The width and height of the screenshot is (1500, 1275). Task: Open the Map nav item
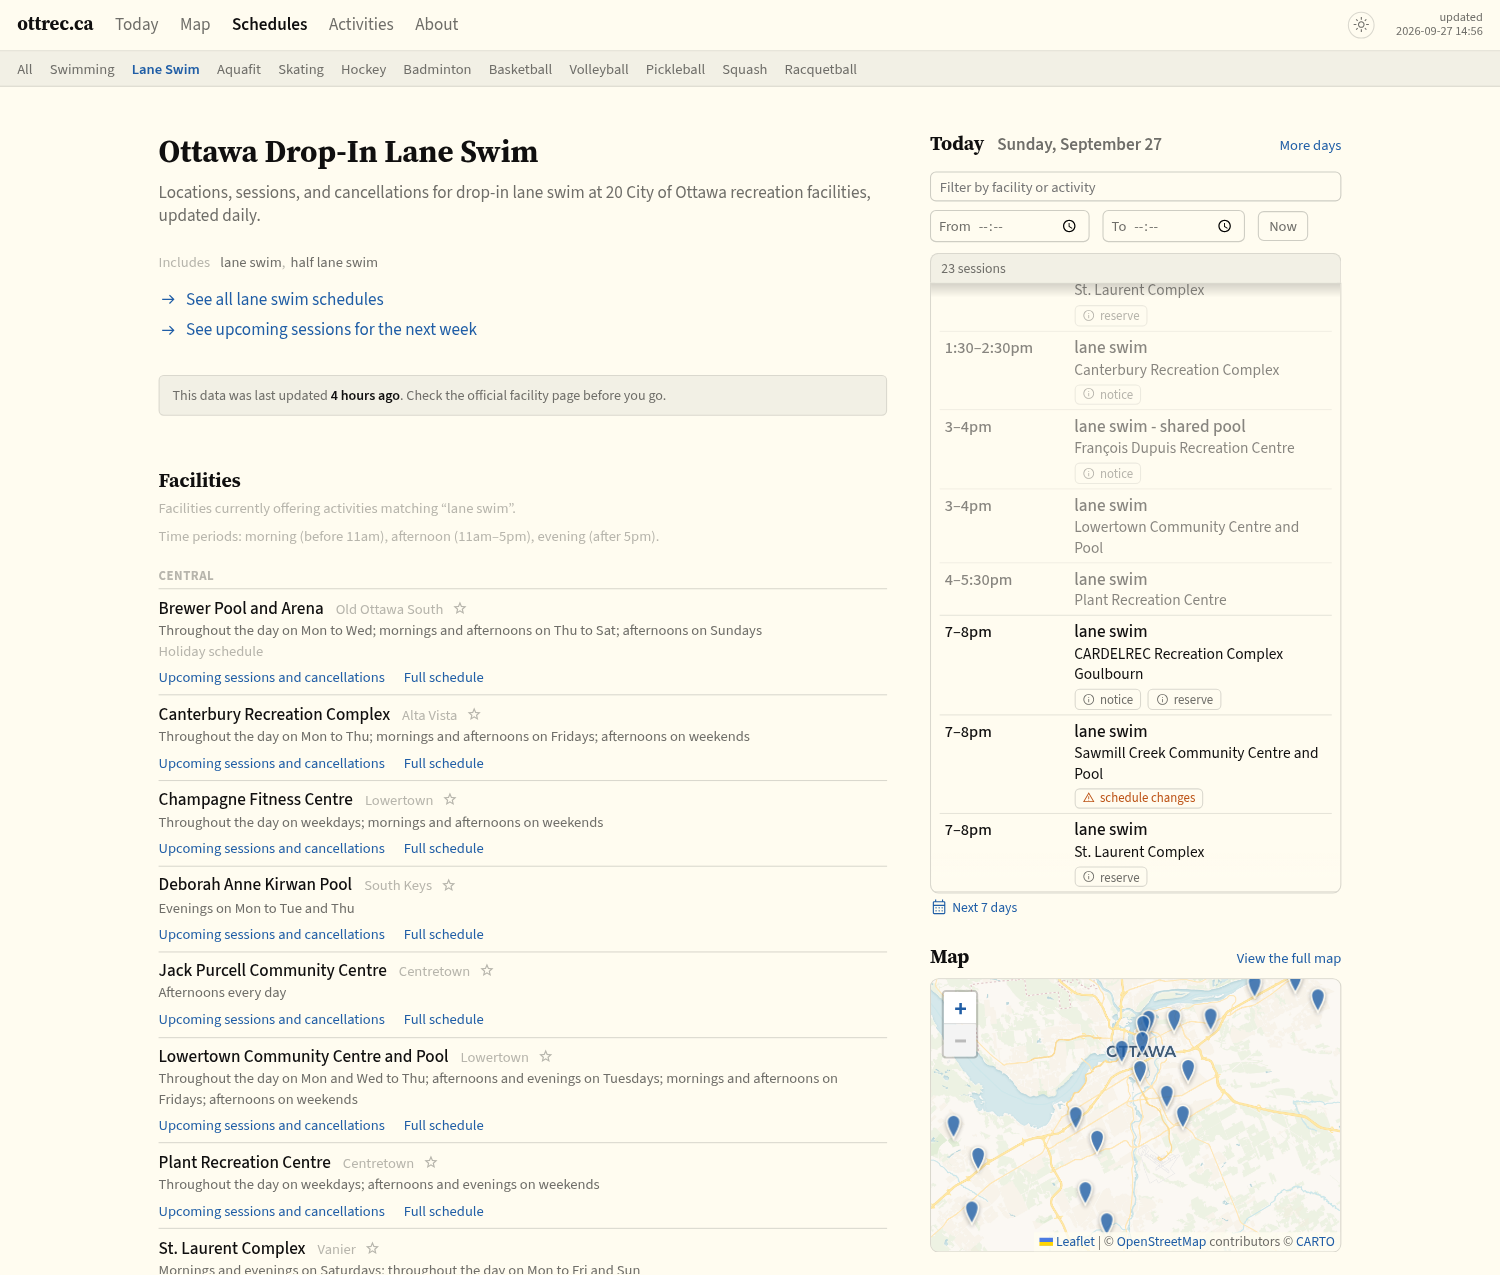(195, 24)
